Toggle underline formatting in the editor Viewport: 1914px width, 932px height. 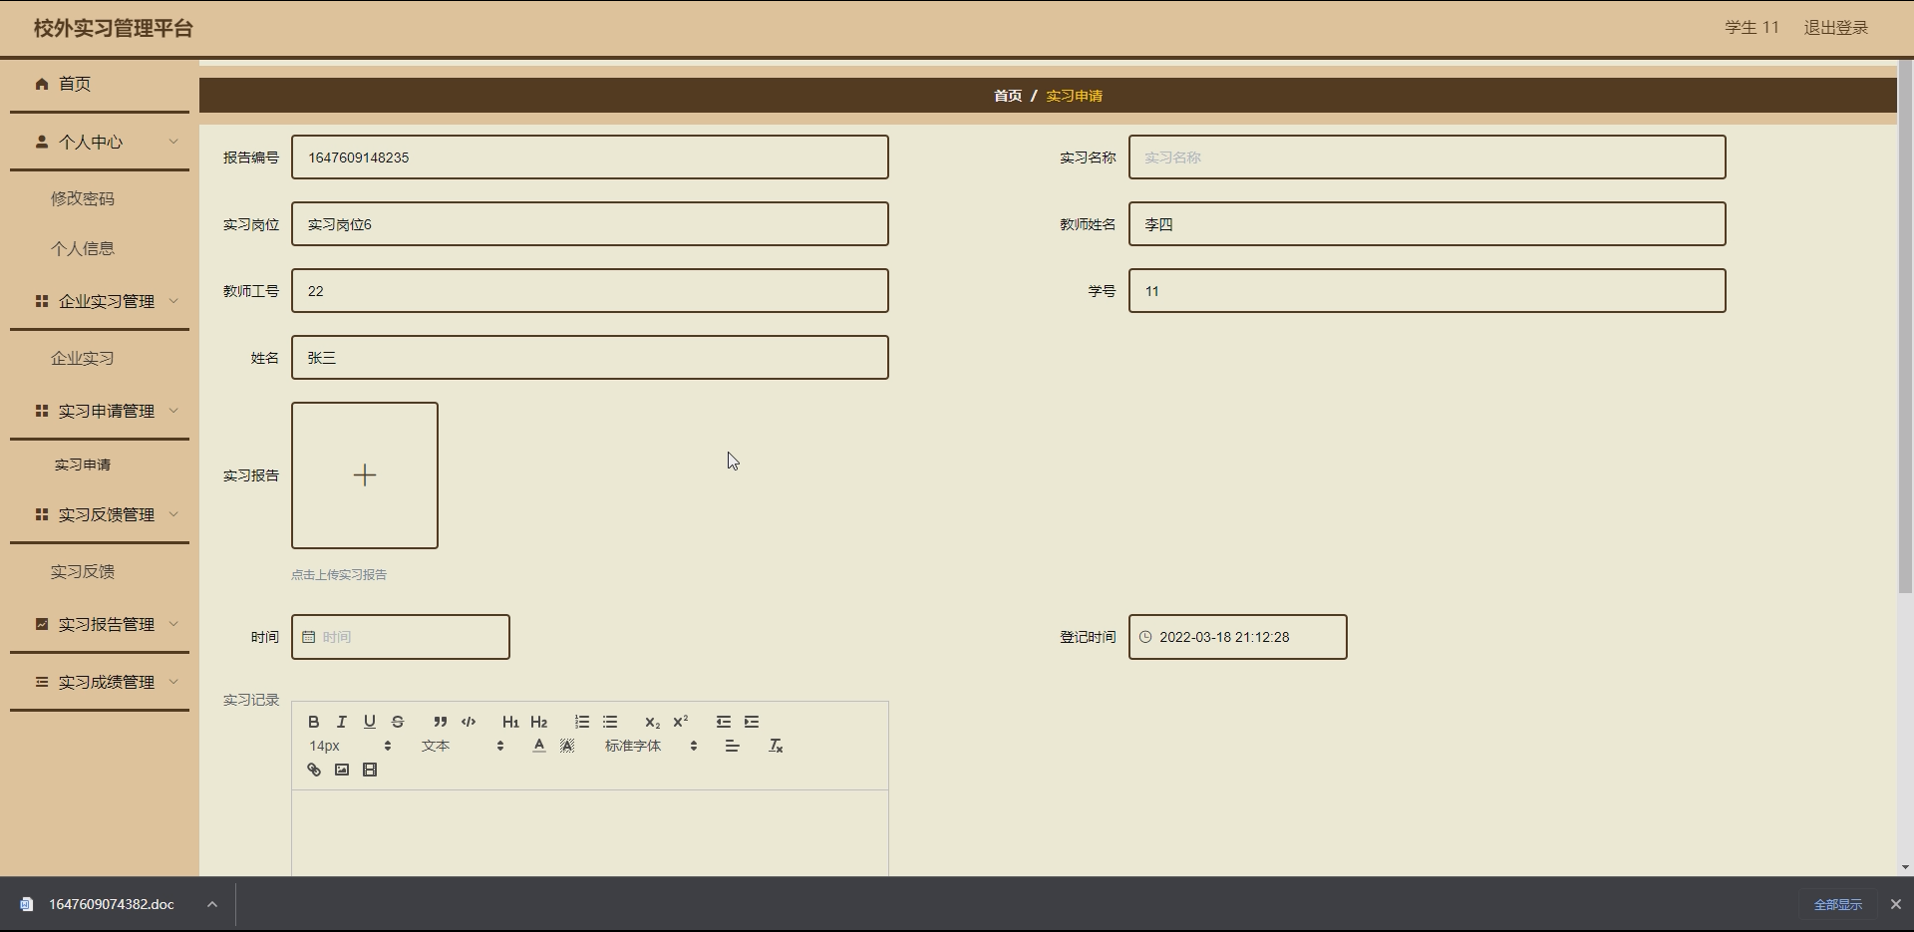point(369,722)
